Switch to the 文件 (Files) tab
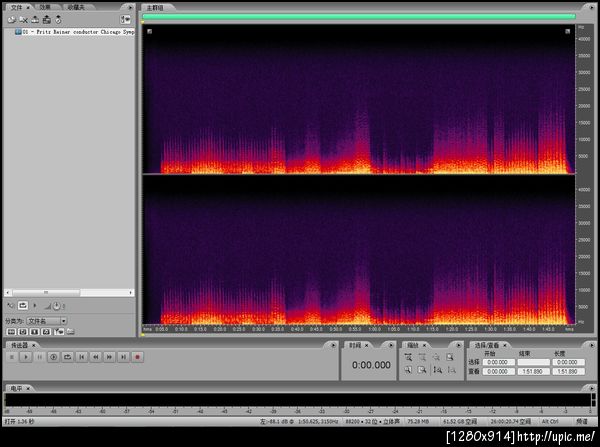This screenshot has height=447, width=600. click(x=16, y=7)
